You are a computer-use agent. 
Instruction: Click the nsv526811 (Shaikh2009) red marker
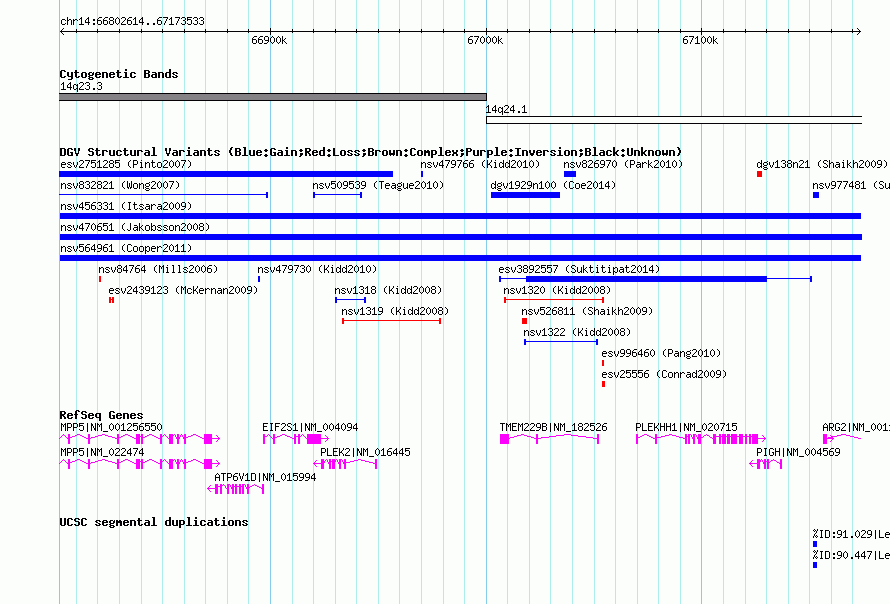524,321
